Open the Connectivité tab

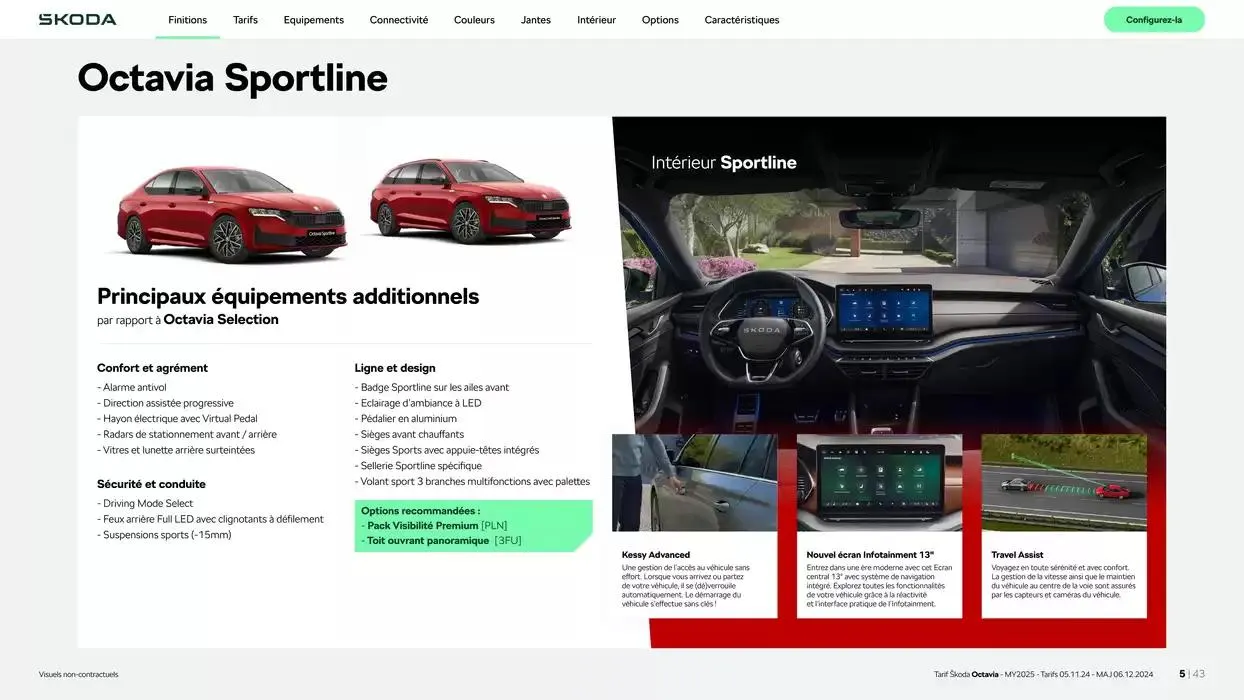[398, 20]
